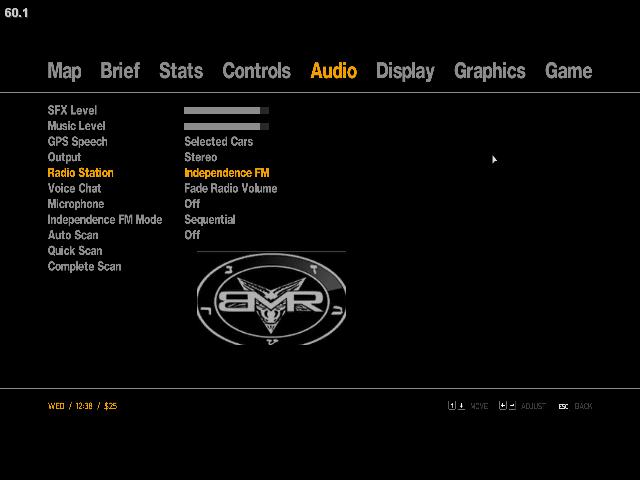The image size is (640, 480).
Task: Change the GPS Speech Selected Cars option
Action: [218, 142]
